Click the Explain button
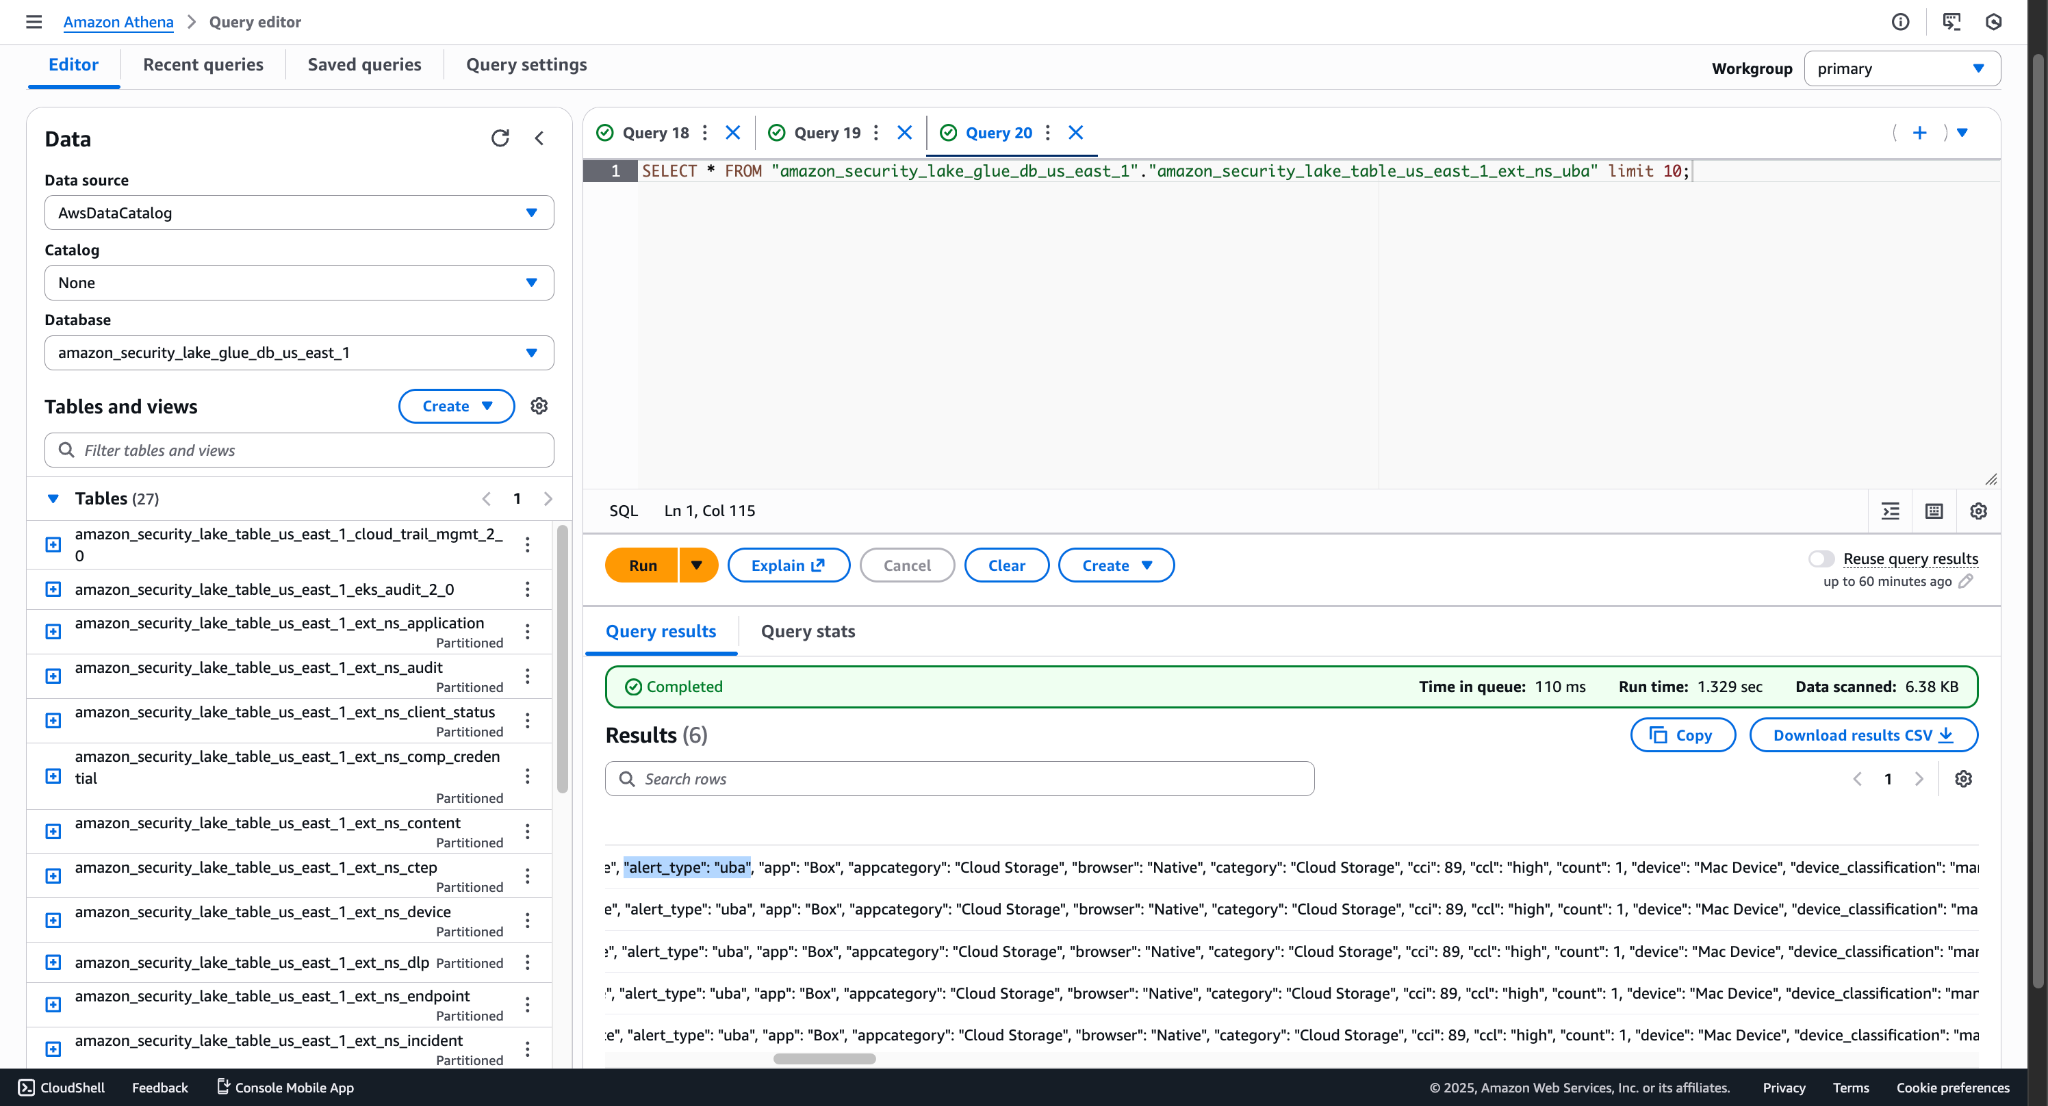2048x1106 pixels. coord(788,566)
